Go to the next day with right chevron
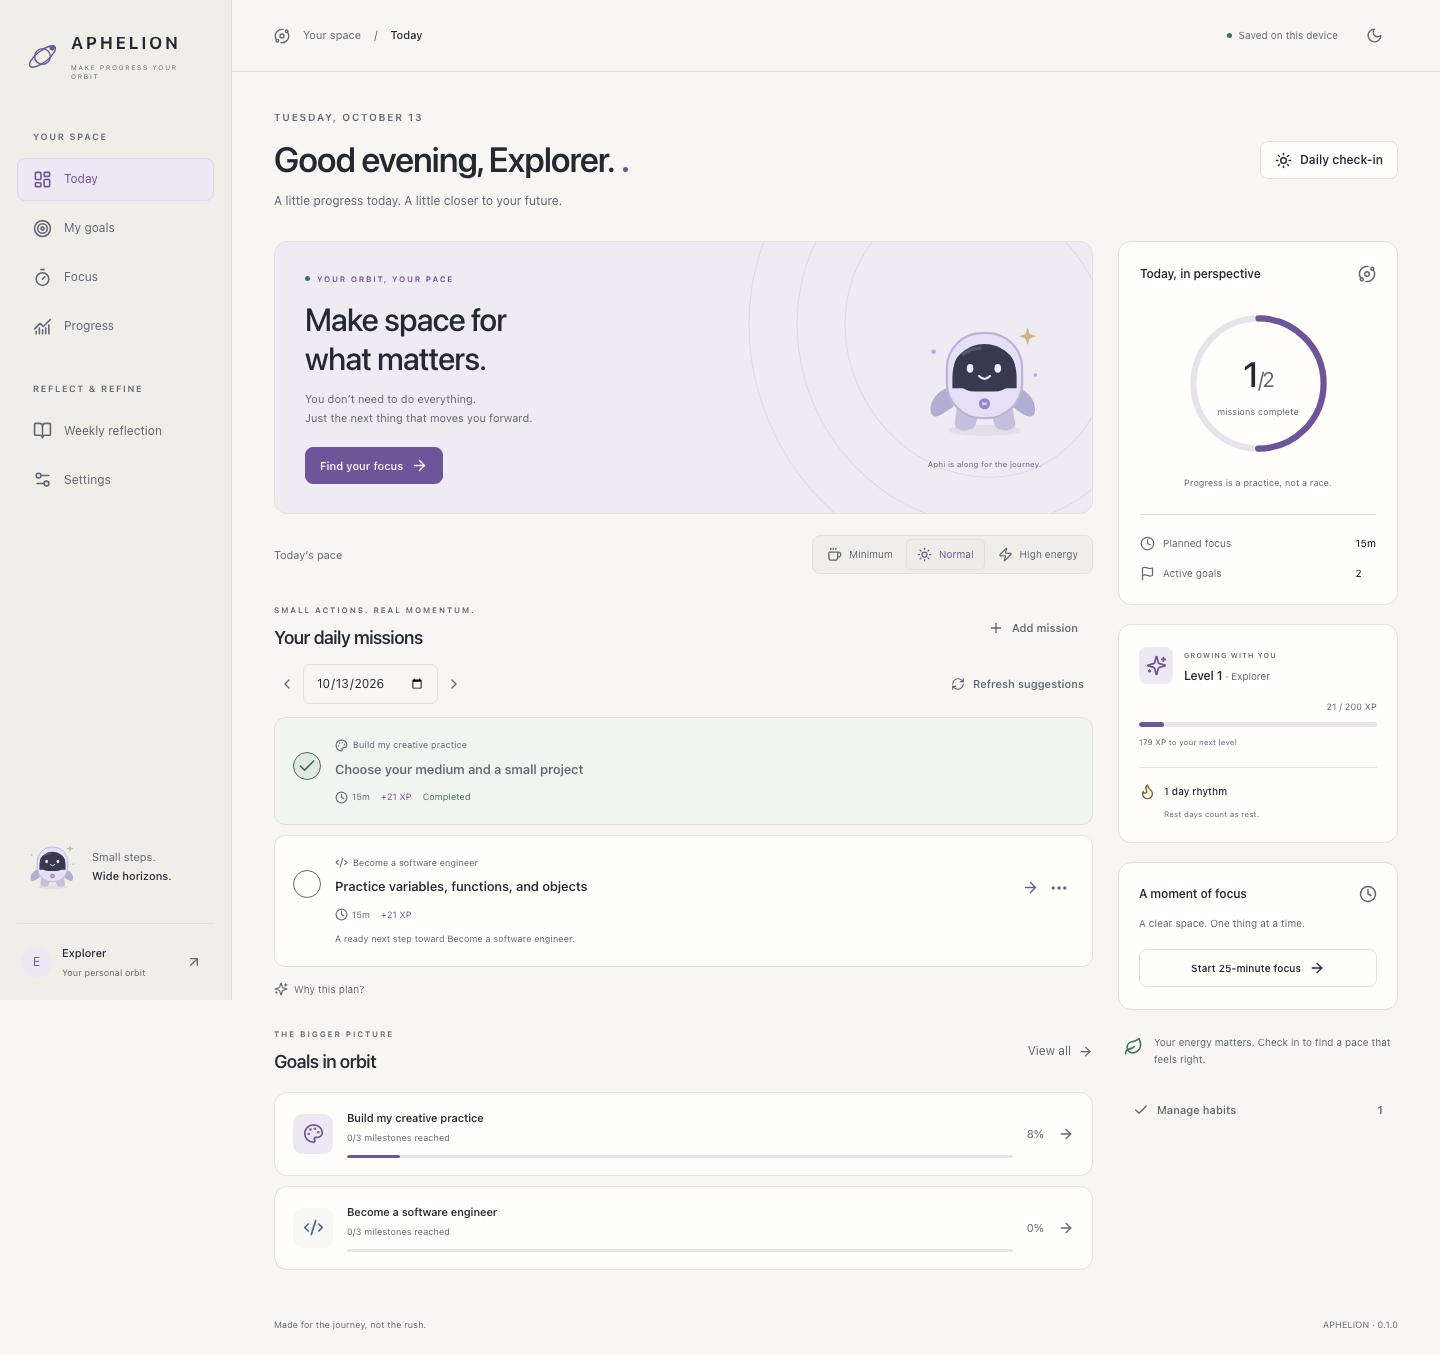The width and height of the screenshot is (1440, 1355). tap(454, 684)
